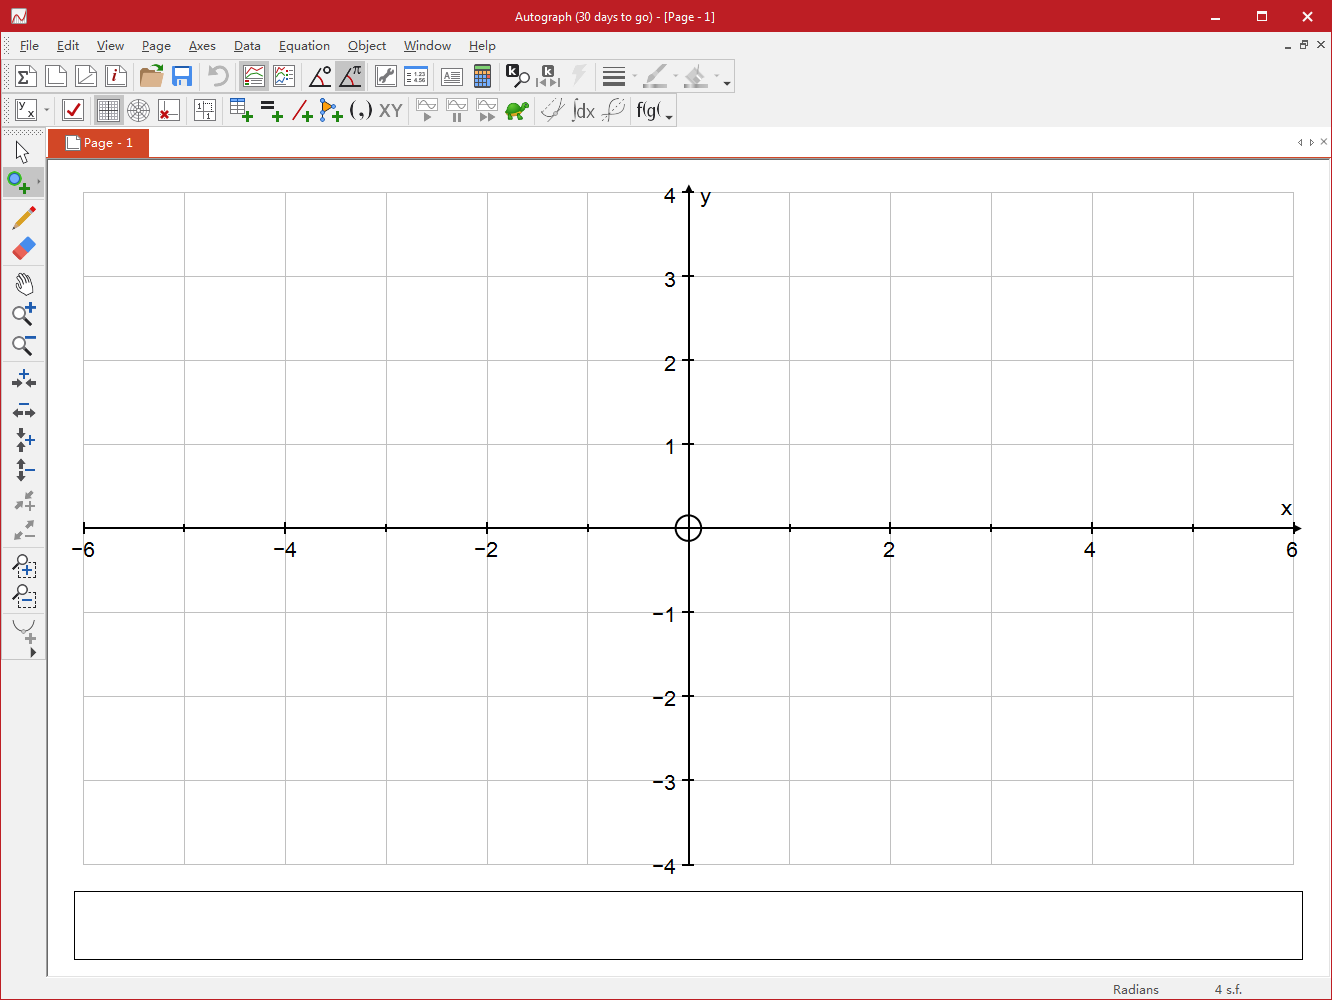Toggle the status box legend icon

[254, 76]
